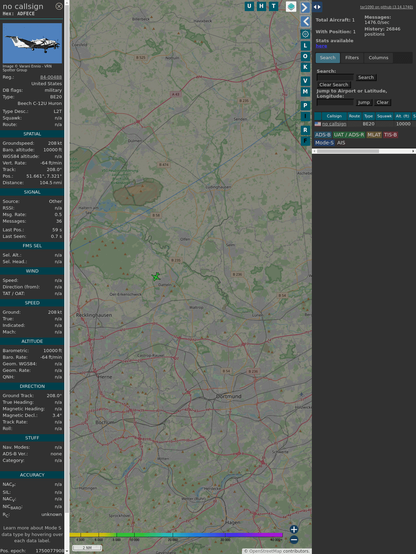Open the map layer selector icon
The height and width of the screenshot is (554, 416).
tap(291, 6)
